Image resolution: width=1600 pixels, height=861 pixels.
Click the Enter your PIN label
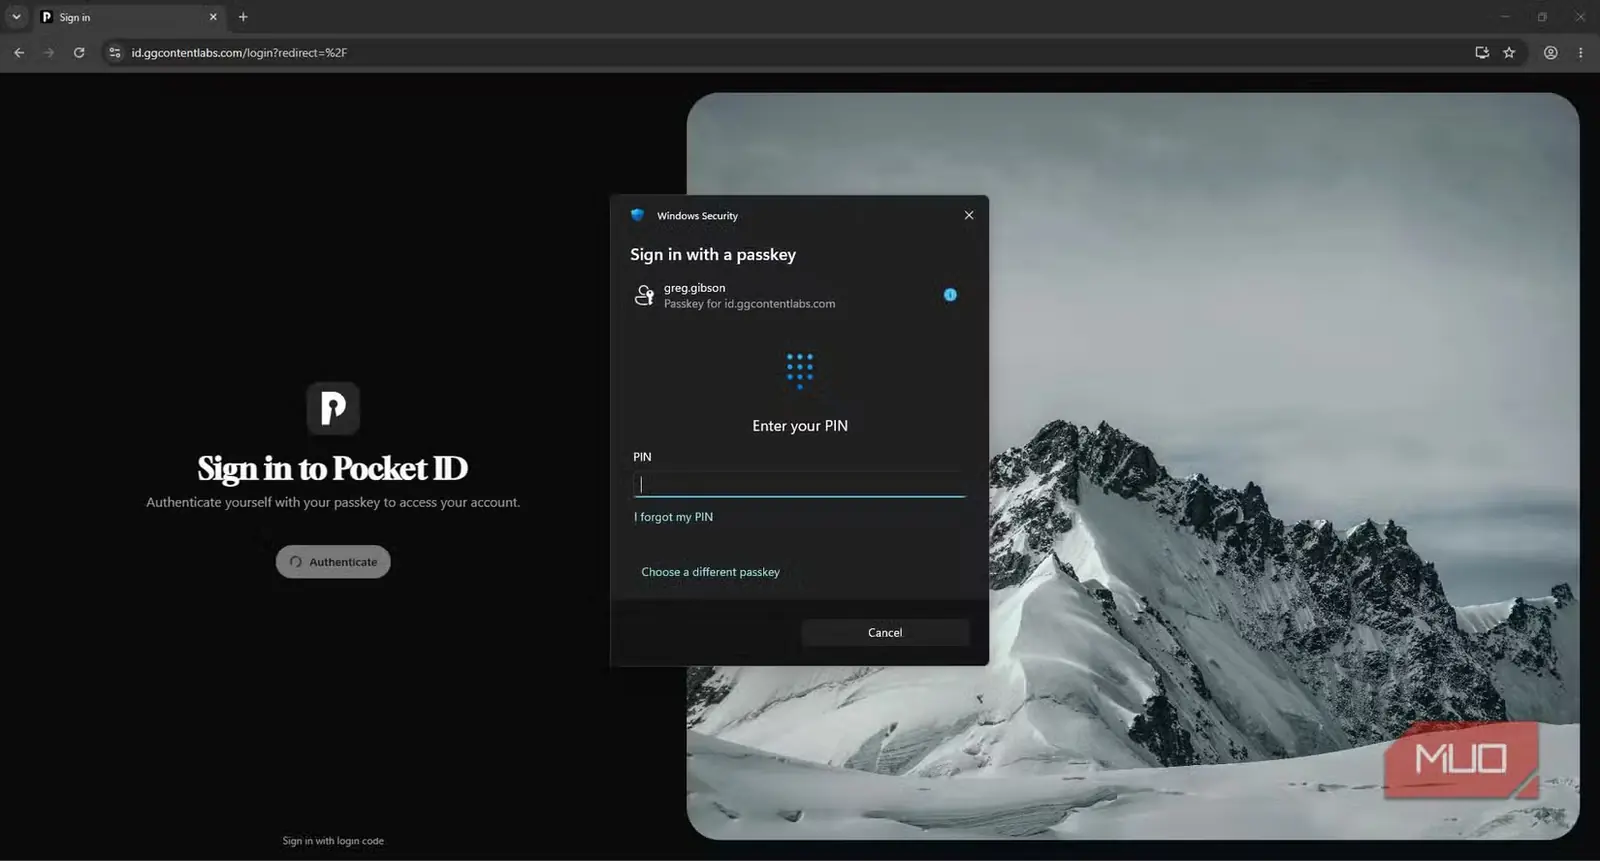pyautogui.click(x=800, y=426)
